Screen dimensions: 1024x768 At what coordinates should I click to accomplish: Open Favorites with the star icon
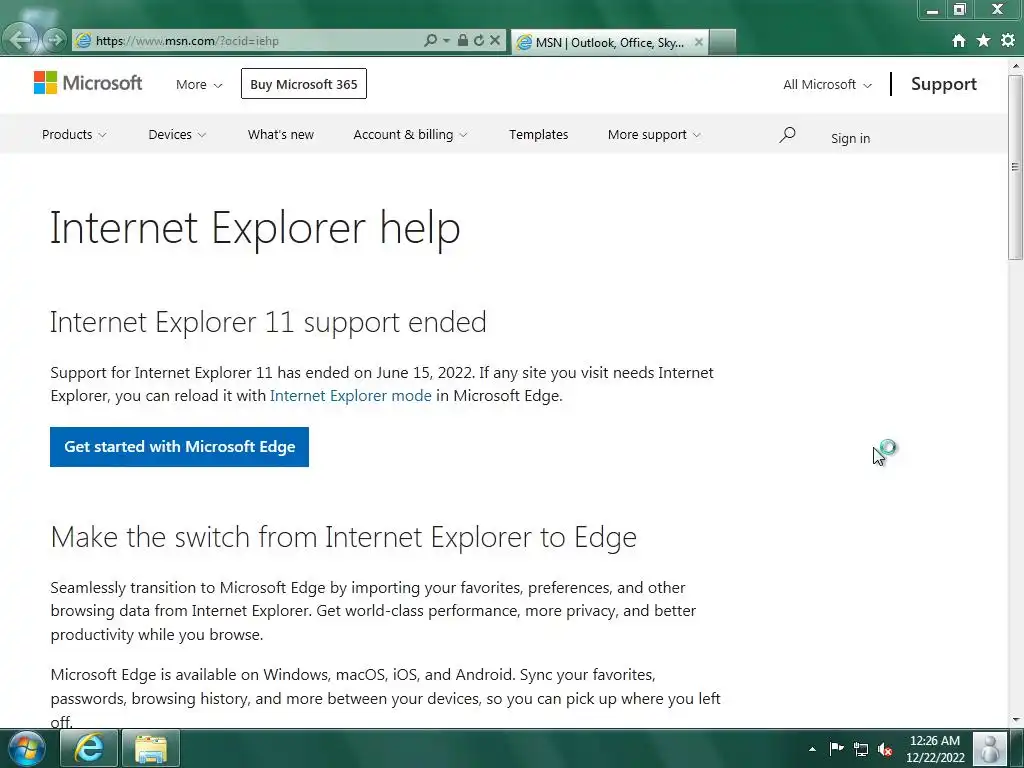[x=984, y=40]
